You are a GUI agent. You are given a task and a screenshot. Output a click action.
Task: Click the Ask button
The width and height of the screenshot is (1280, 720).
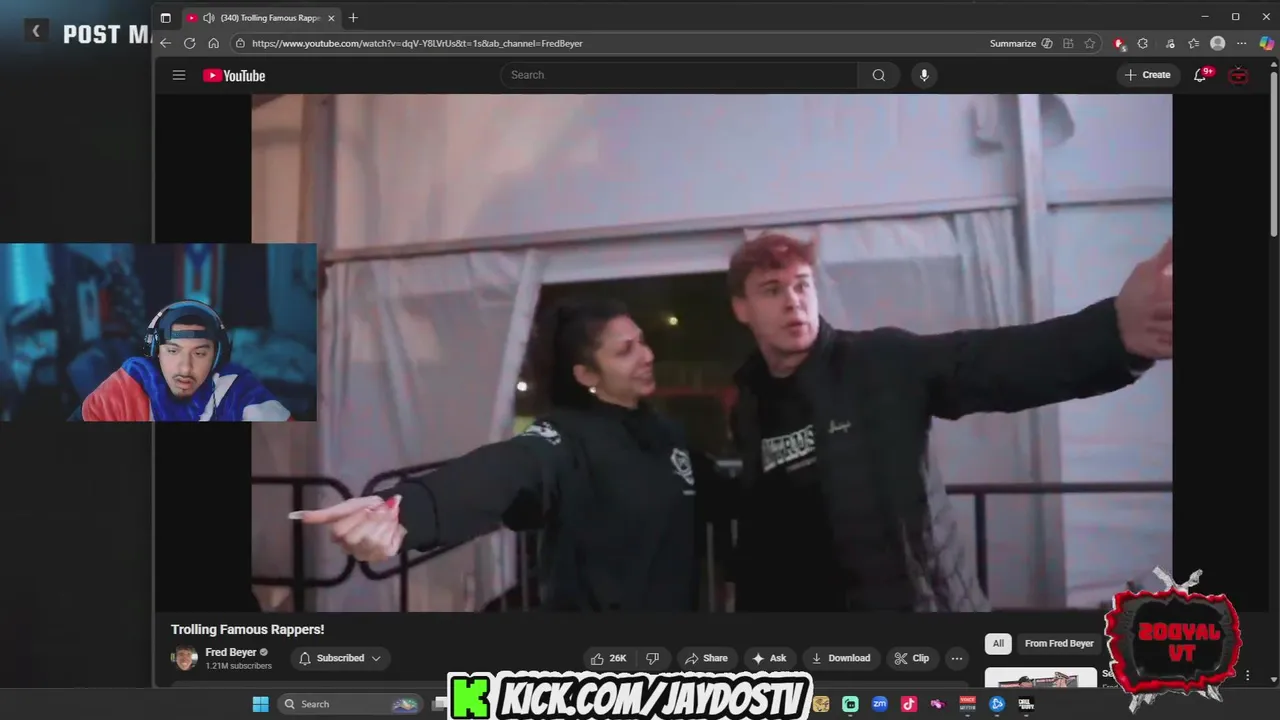769,658
